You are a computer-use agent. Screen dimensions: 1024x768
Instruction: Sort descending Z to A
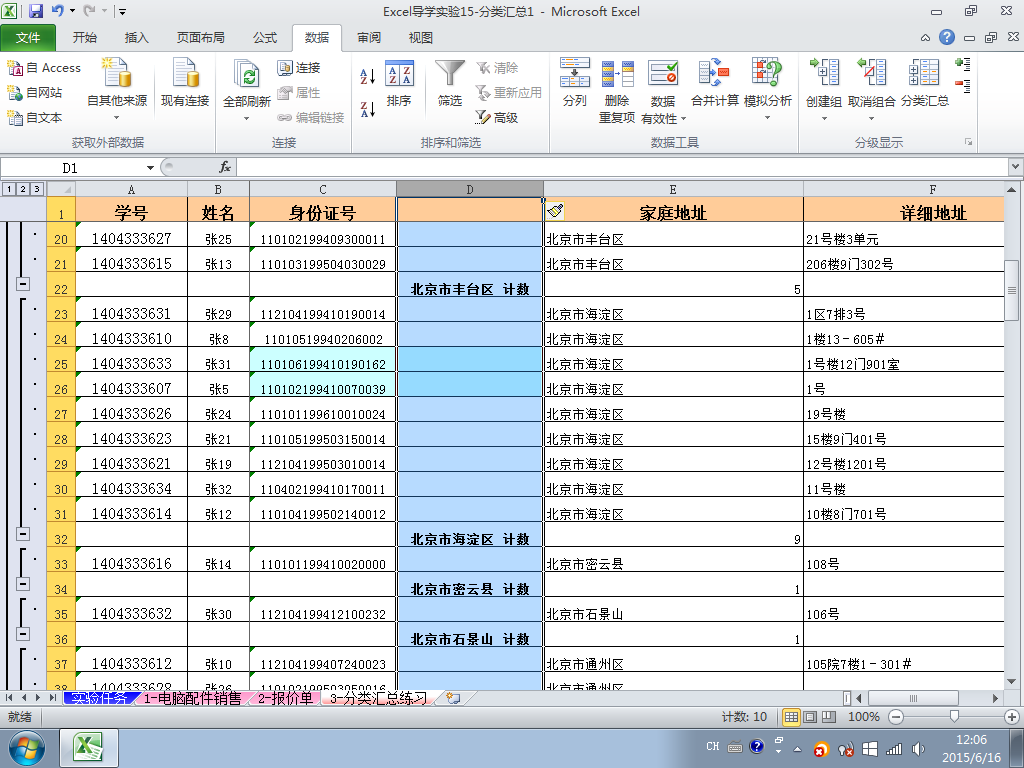point(368,108)
